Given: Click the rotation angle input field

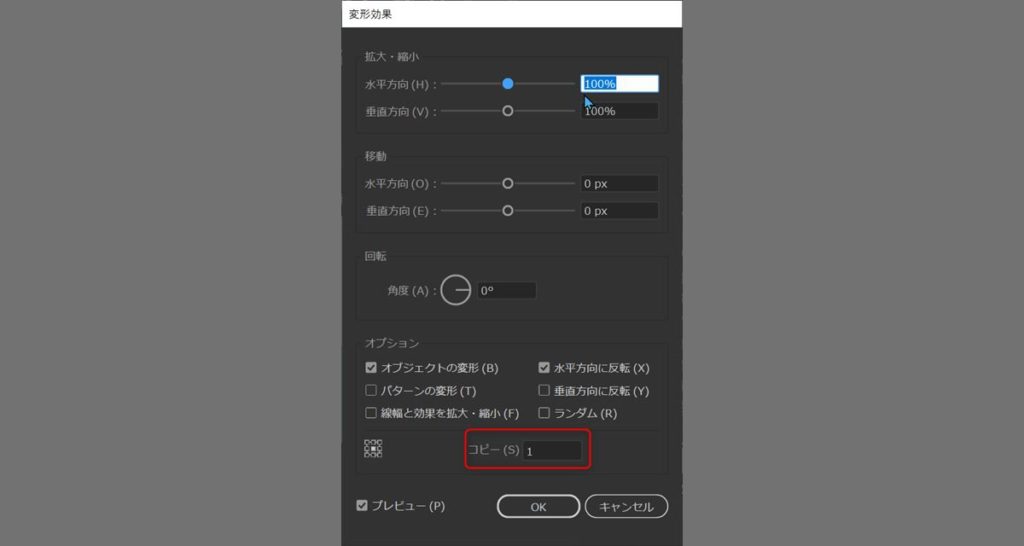Looking at the screenshot, I should coord(506,291).
